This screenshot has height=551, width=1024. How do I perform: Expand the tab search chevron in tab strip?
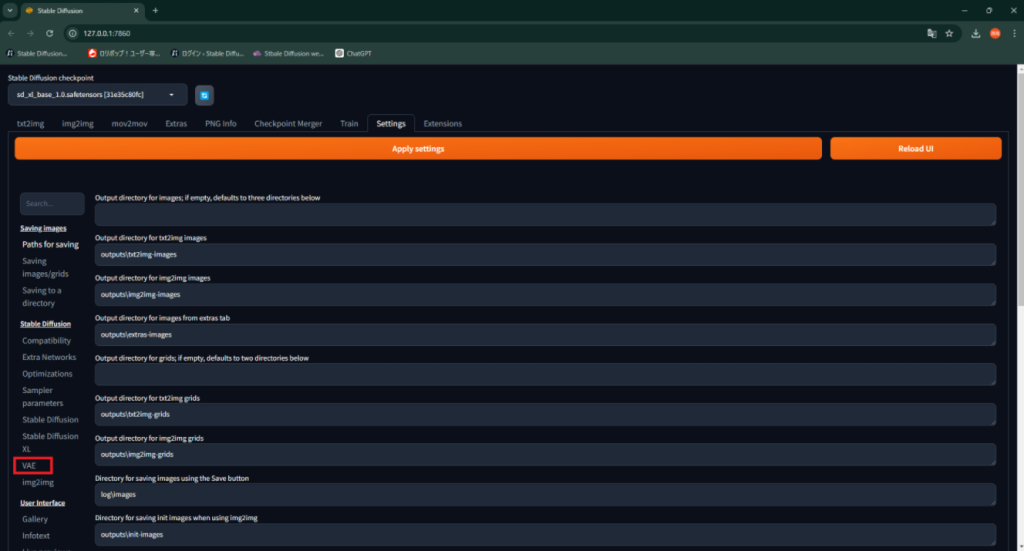click(x=9, y=10)
